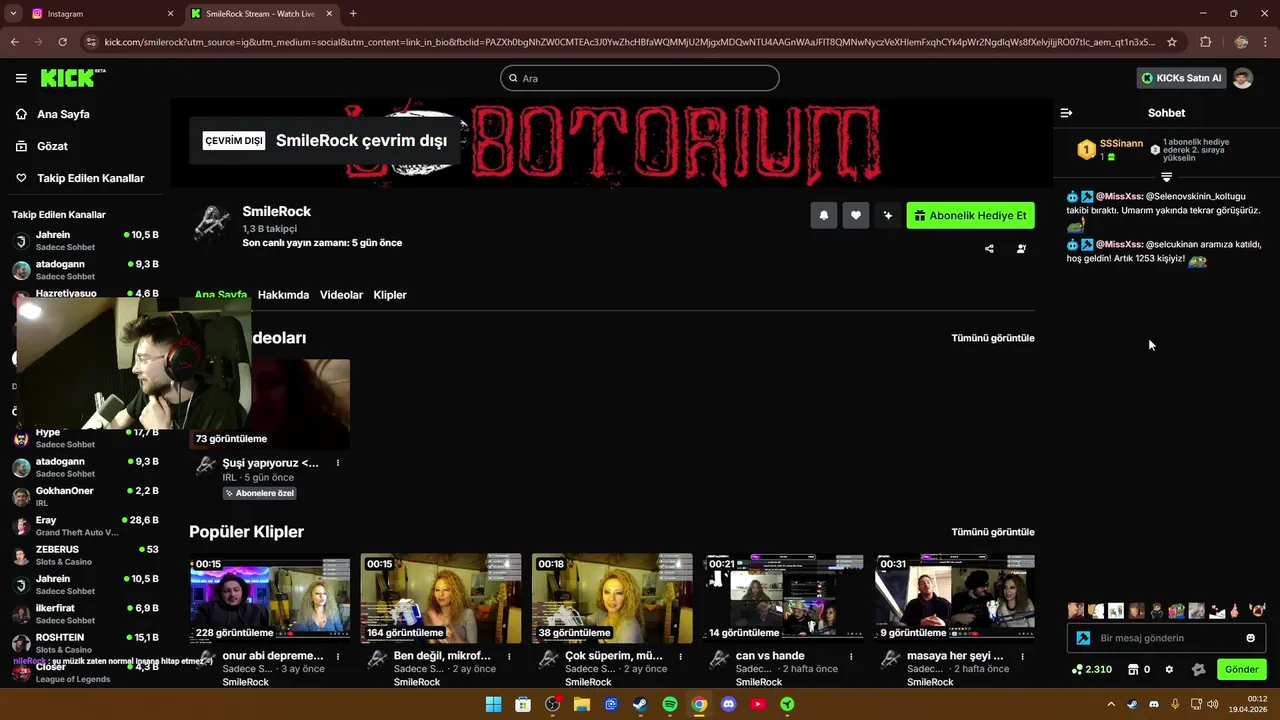This screenshot has width=1280, height=720.
Task: Switch to the Videolar tab
Action: 341,295
